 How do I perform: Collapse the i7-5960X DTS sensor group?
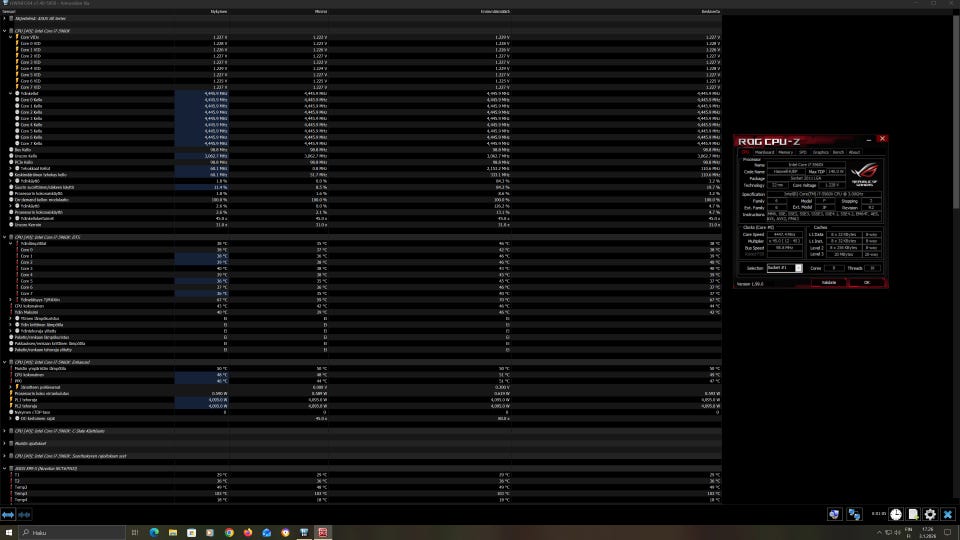(x=4, y=237)
